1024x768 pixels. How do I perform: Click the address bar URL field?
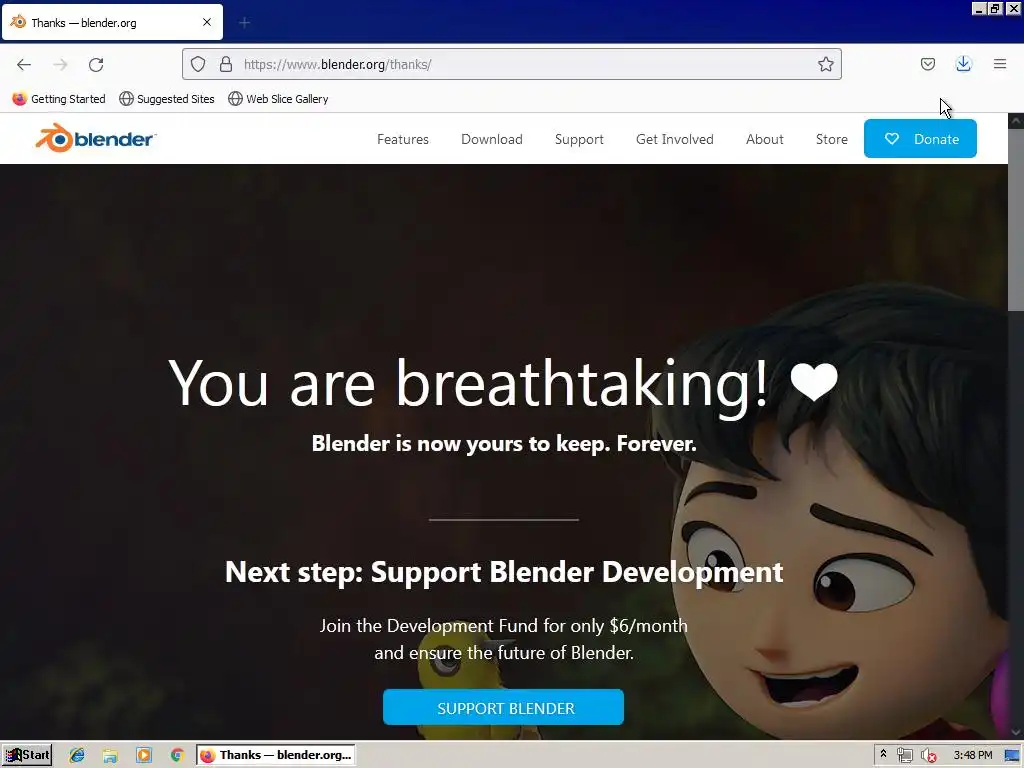pyautogui.click(x=511, y=64)
